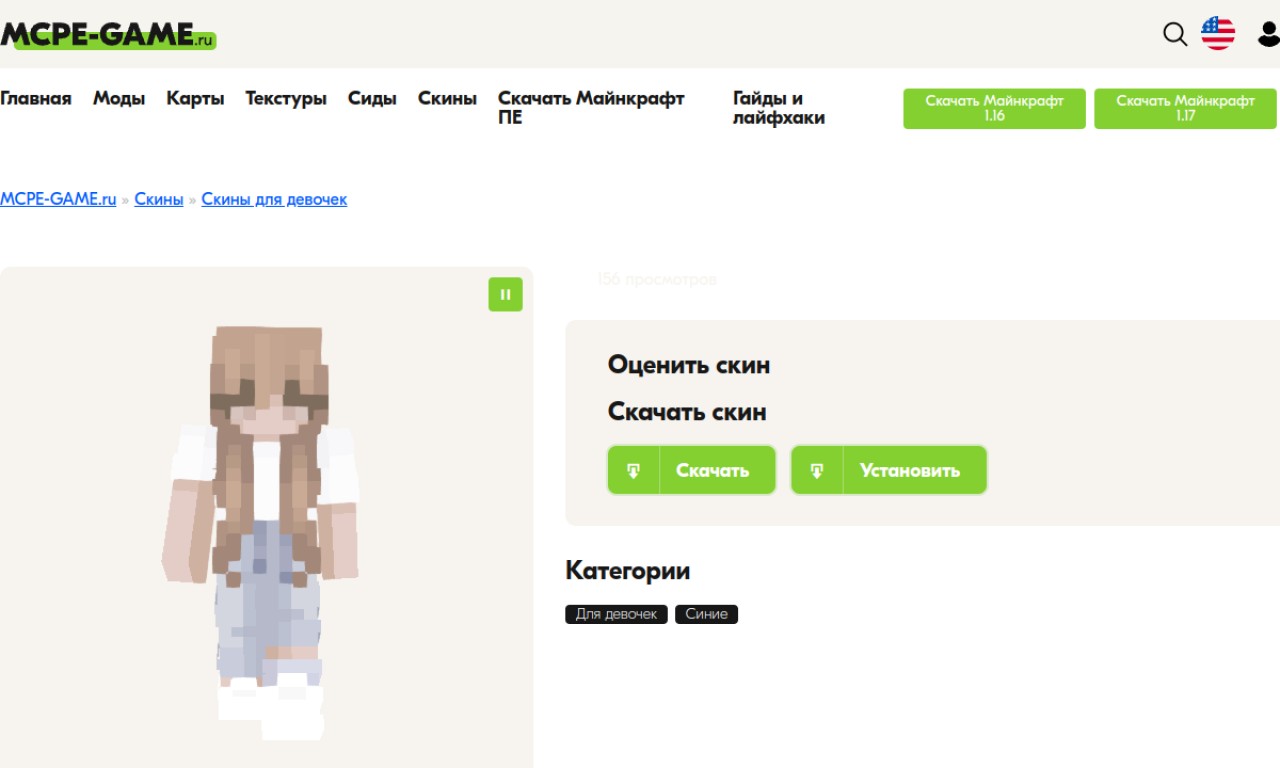Click Скачать Майнкрафт 1.17 button
The image size is (1280, 768).
(1185, 108)
